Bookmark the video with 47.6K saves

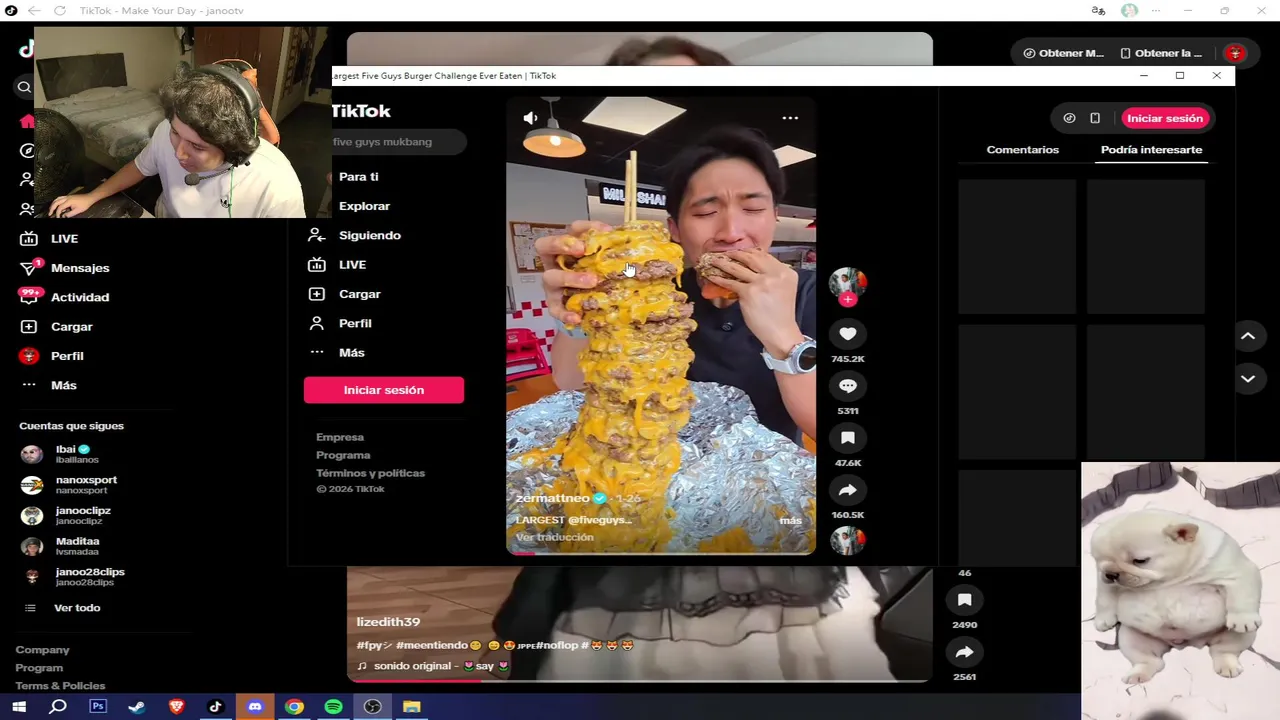tap(847, 438)
